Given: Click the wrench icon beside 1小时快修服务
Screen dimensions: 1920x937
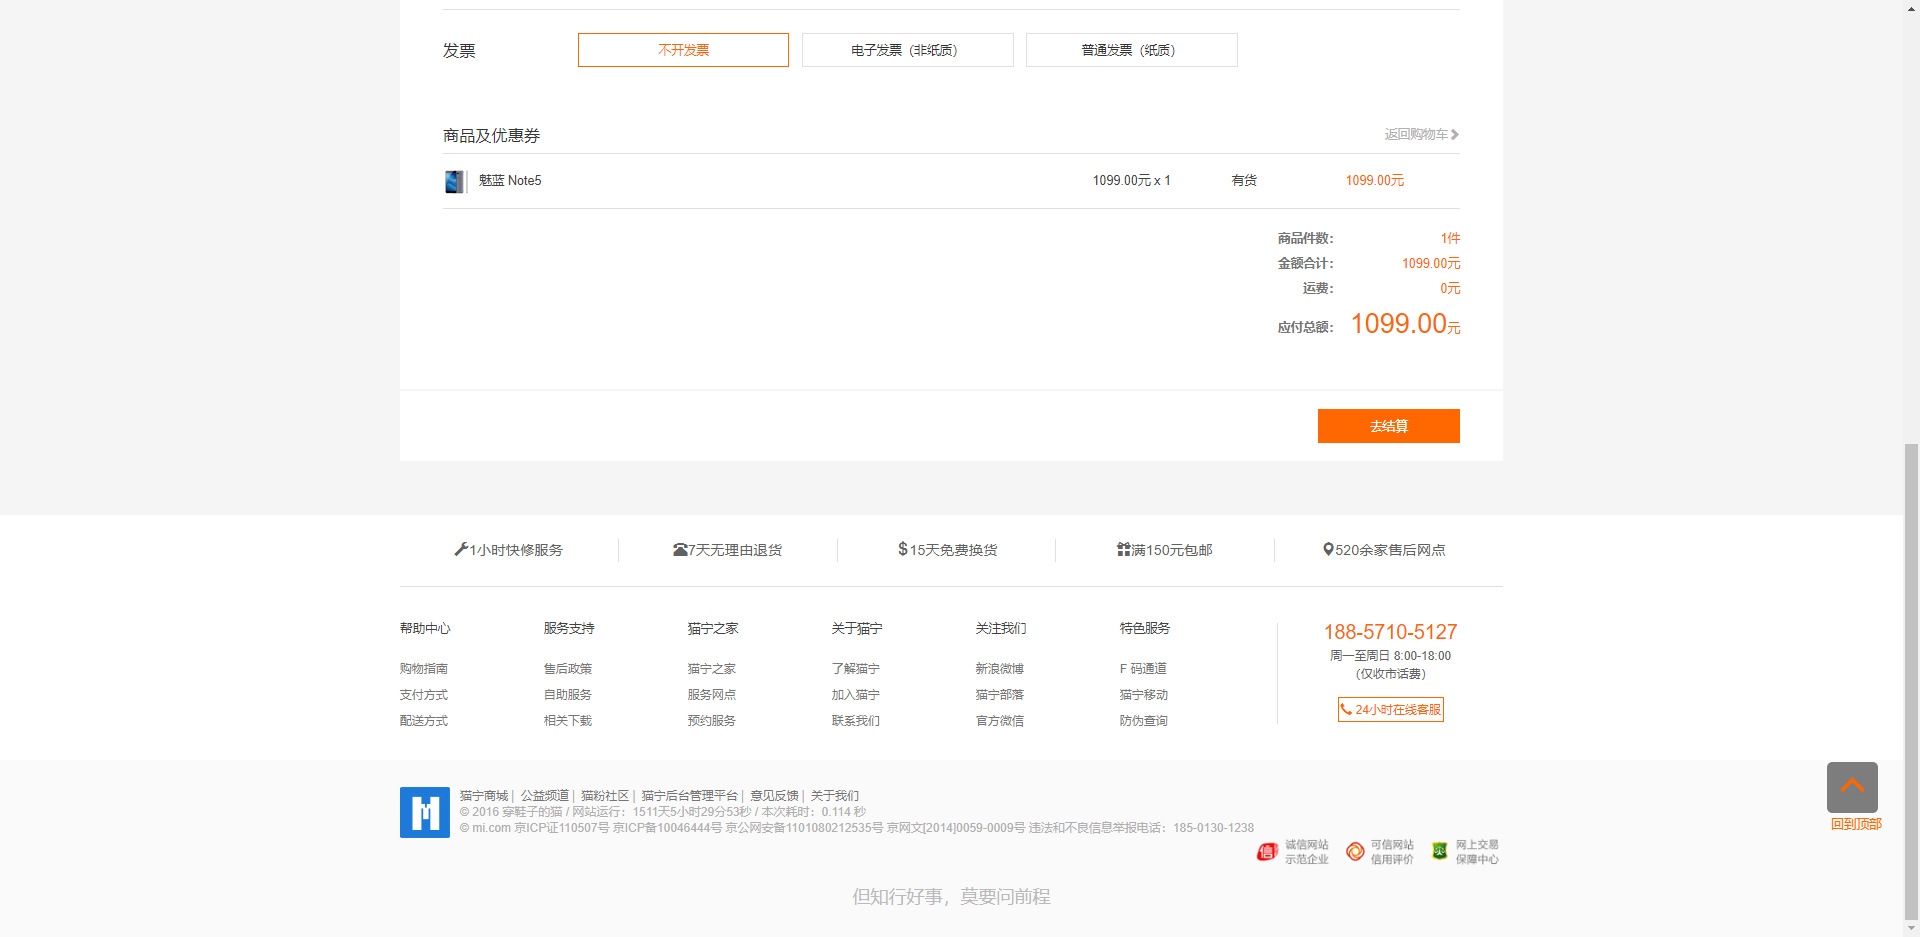Looking at the screenshot, I should (461, 549).
